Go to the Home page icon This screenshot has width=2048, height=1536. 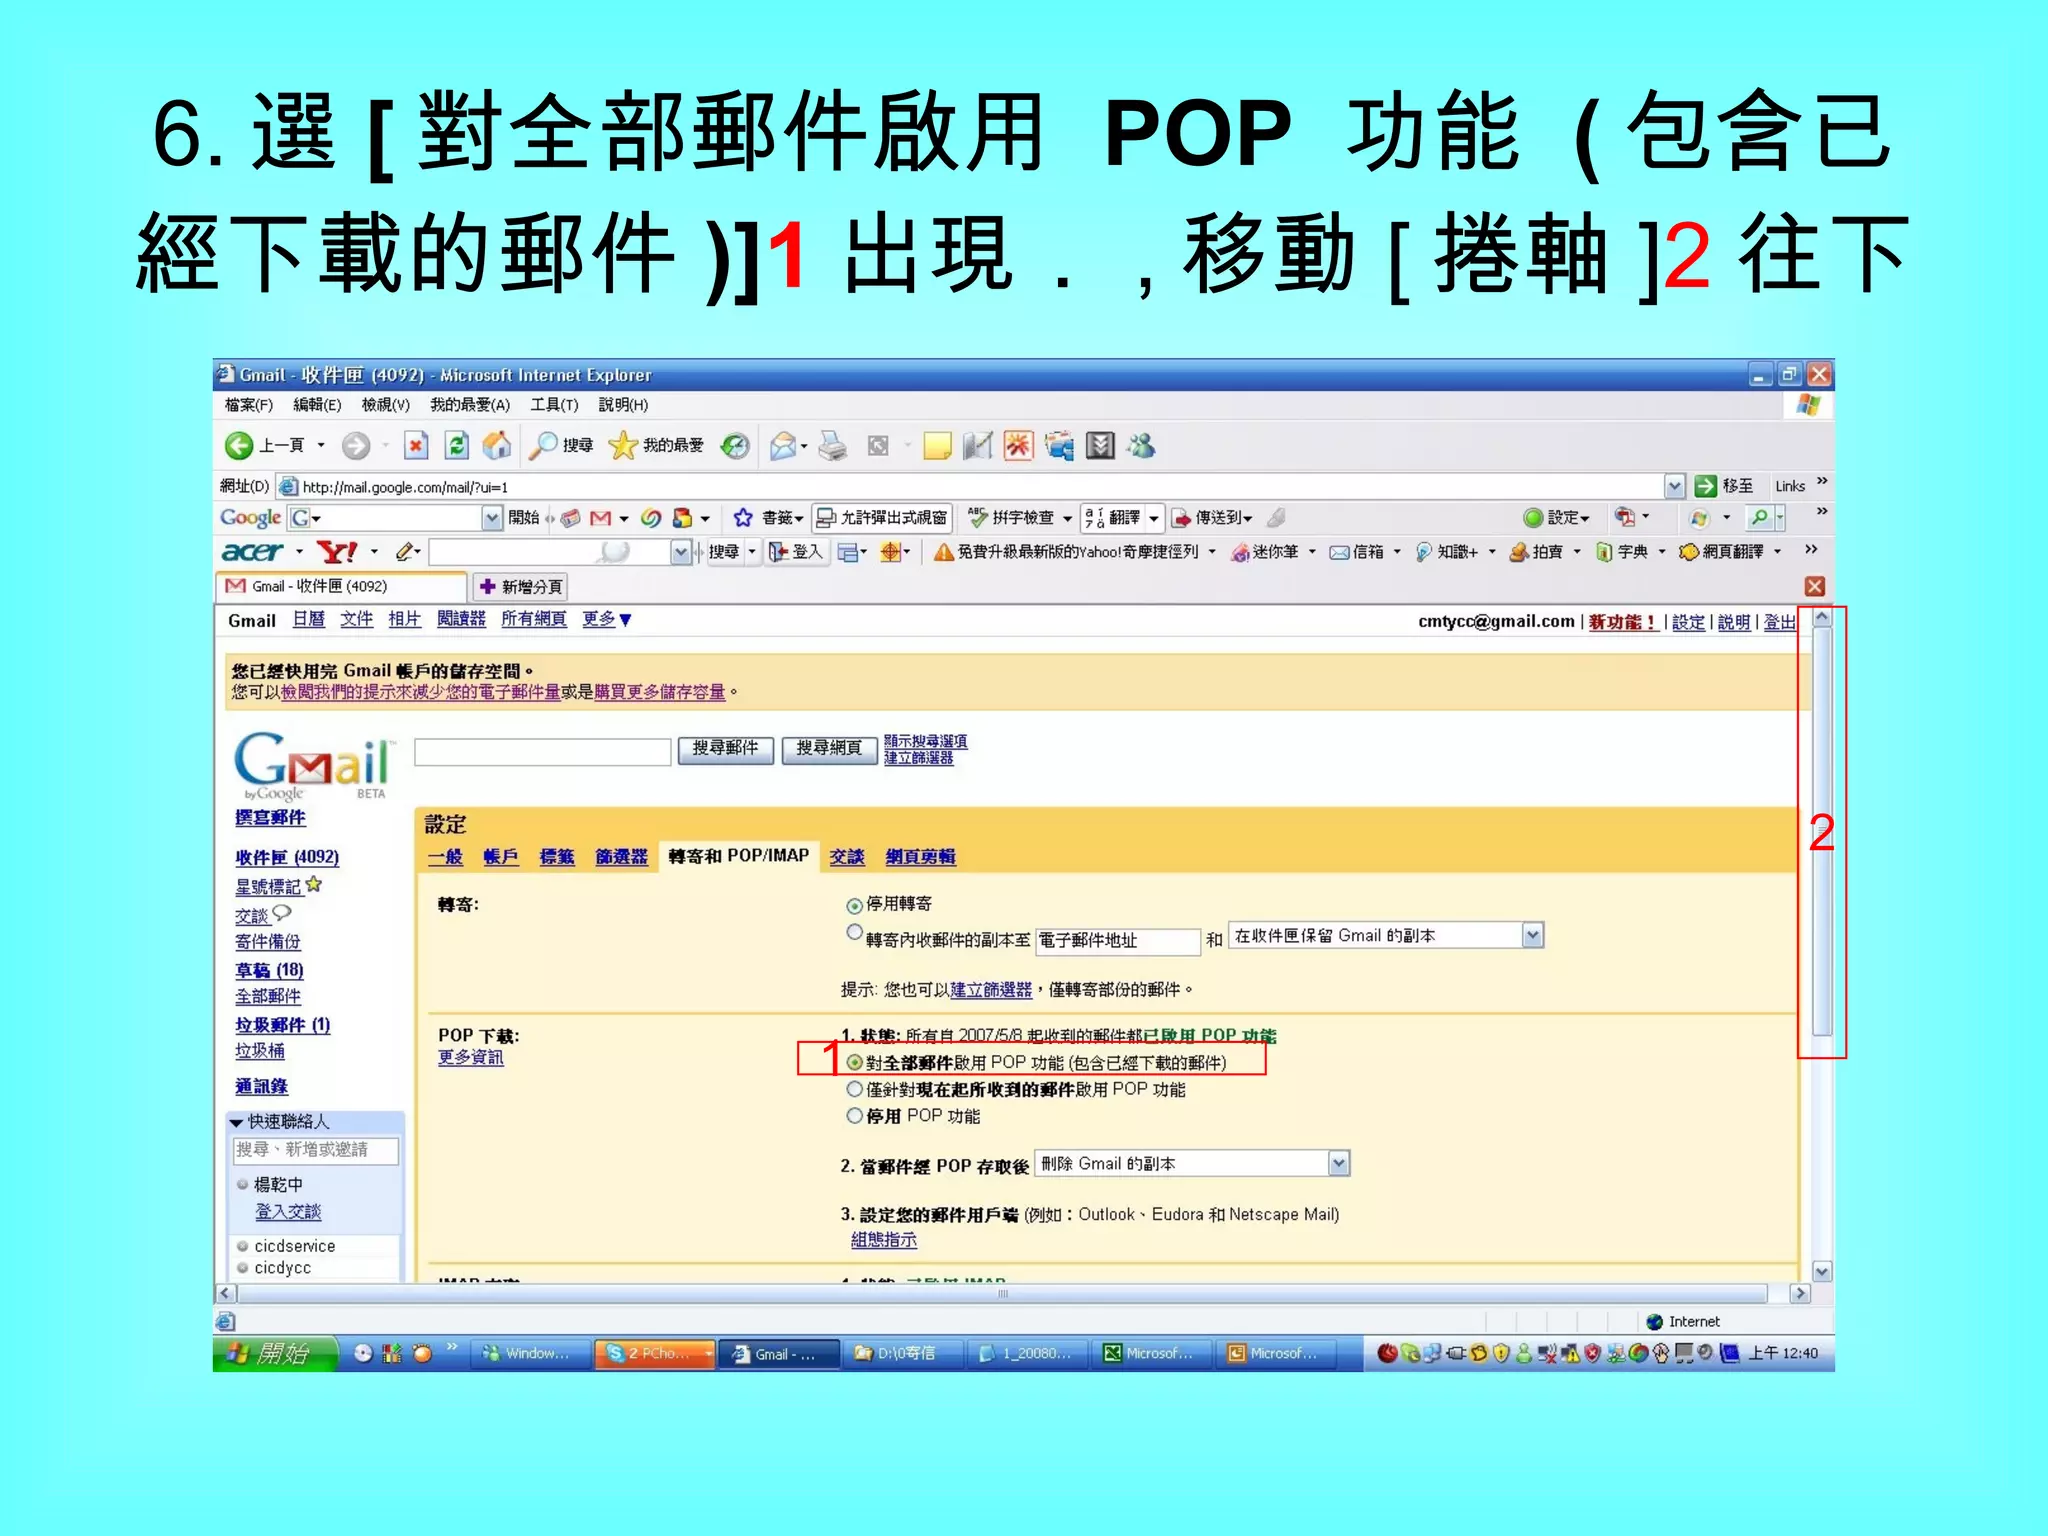(x=497, y=445)
